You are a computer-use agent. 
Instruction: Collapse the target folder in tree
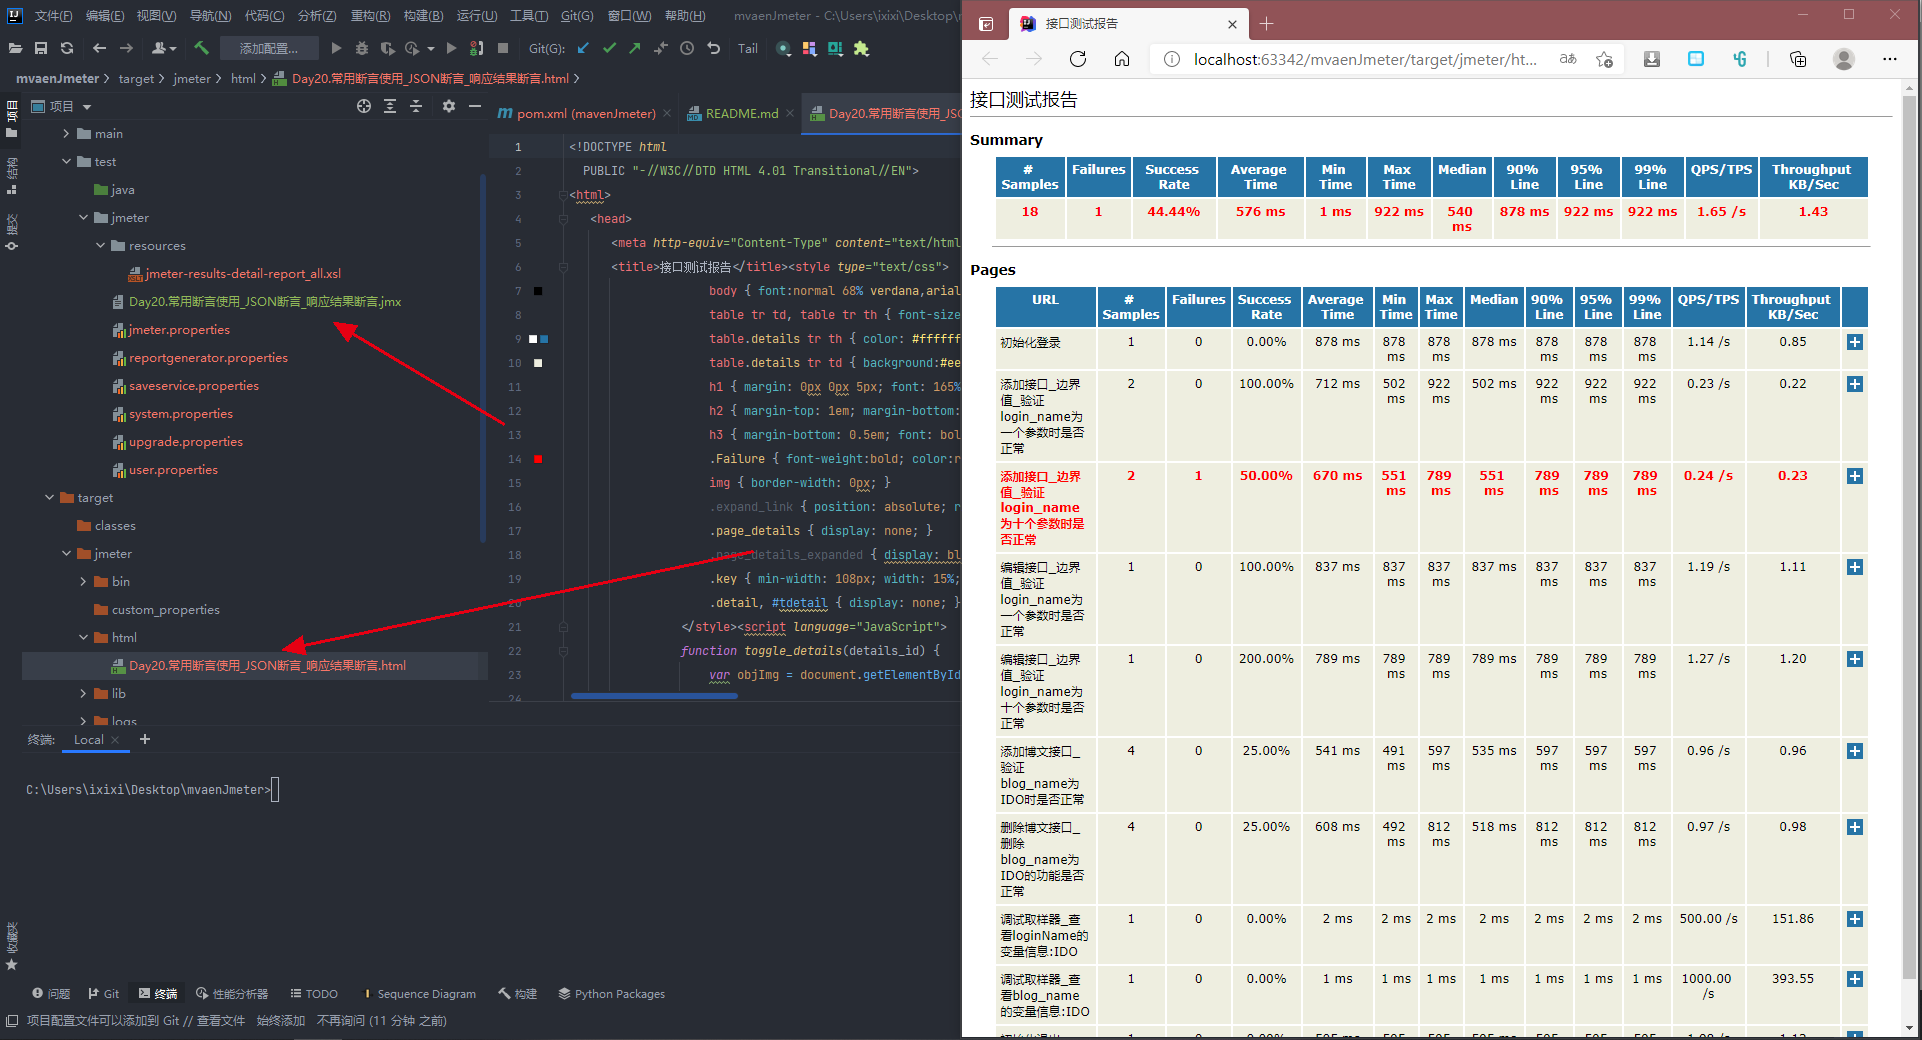pos(50,498)
